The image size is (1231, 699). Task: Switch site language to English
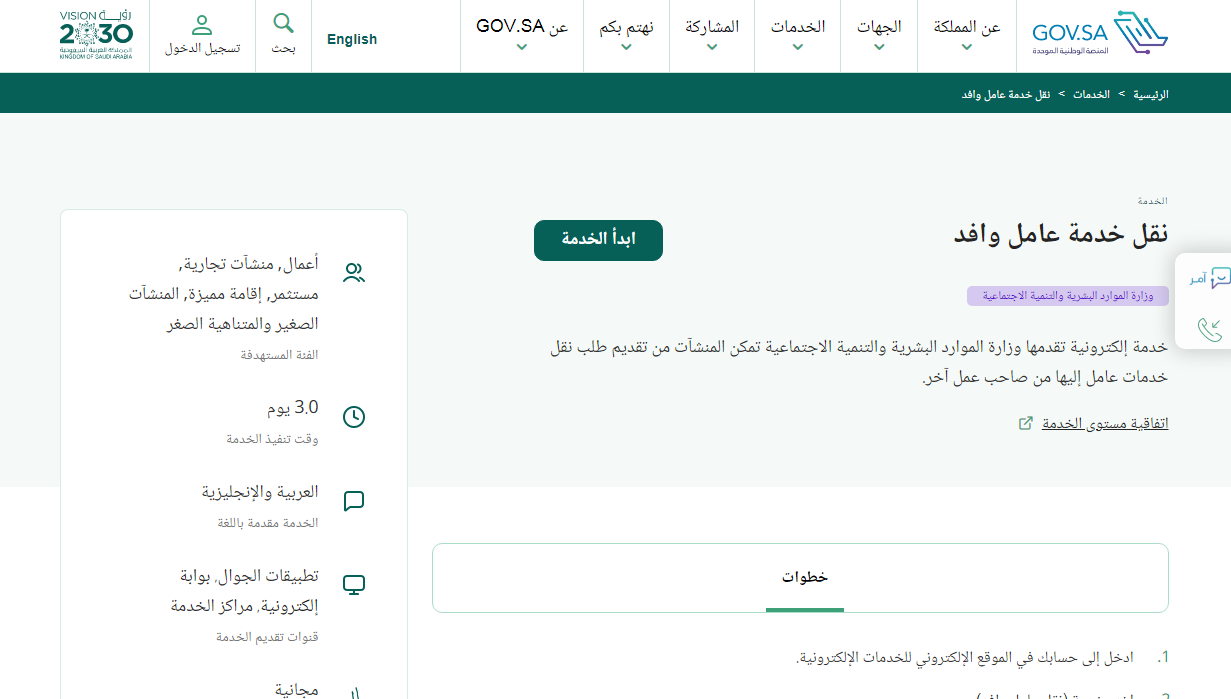pos(352,39)
